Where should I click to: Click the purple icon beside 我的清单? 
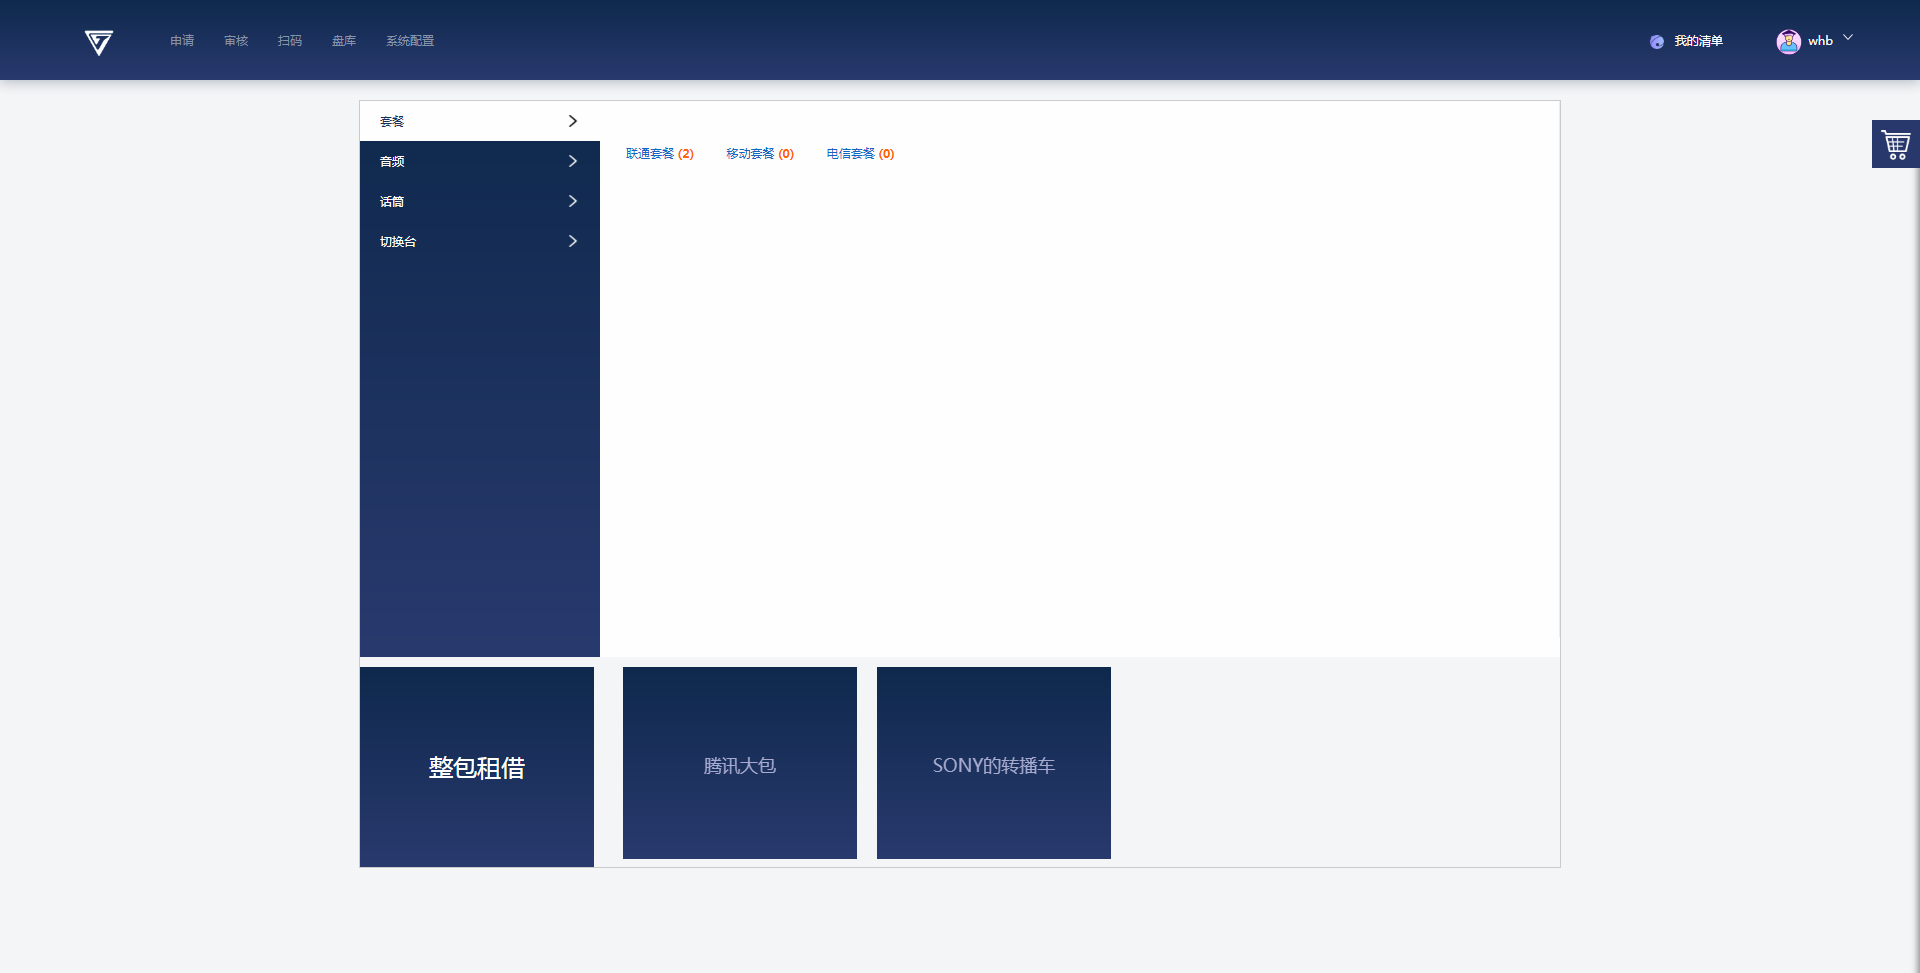(1657, 42)
